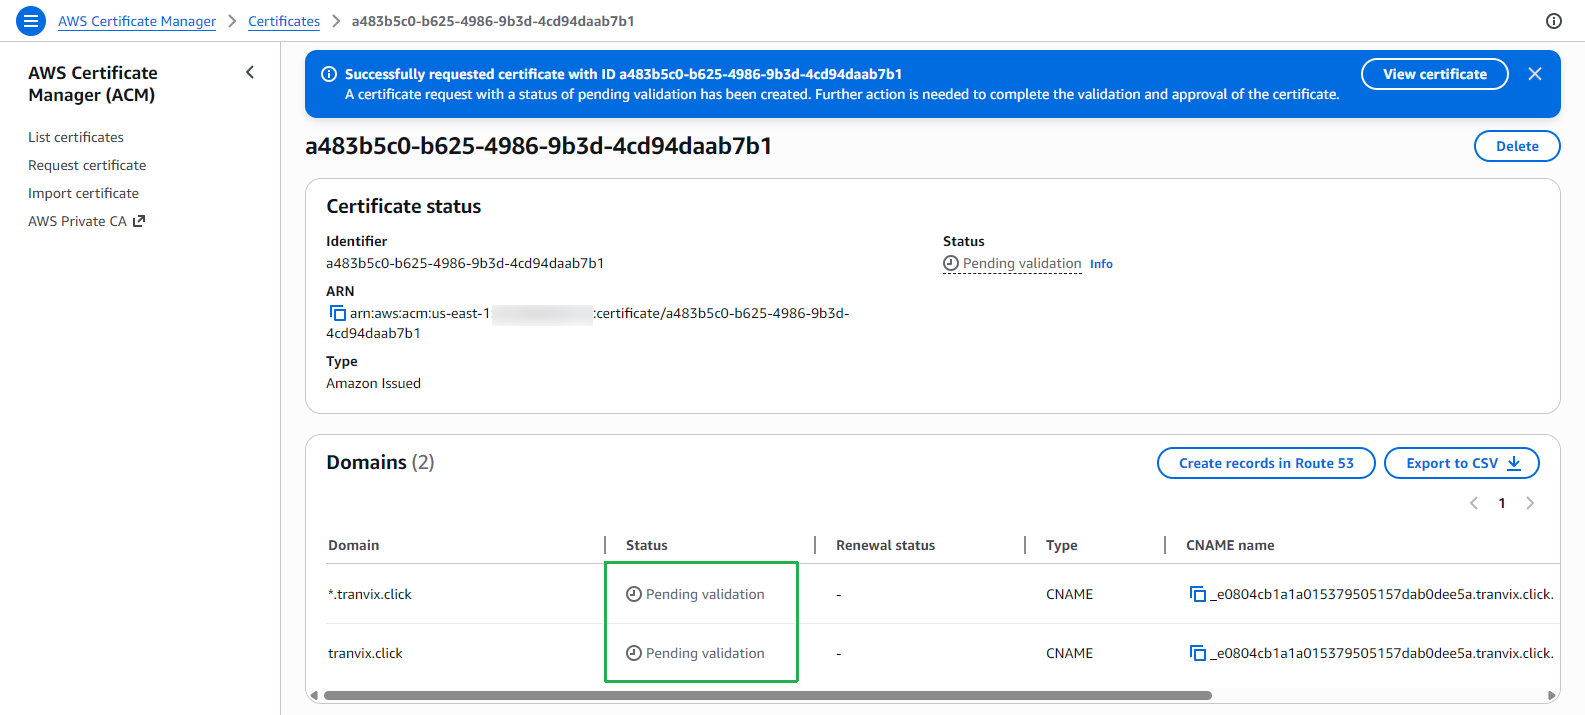Click the identifier value under Identifier

(465, 263)
